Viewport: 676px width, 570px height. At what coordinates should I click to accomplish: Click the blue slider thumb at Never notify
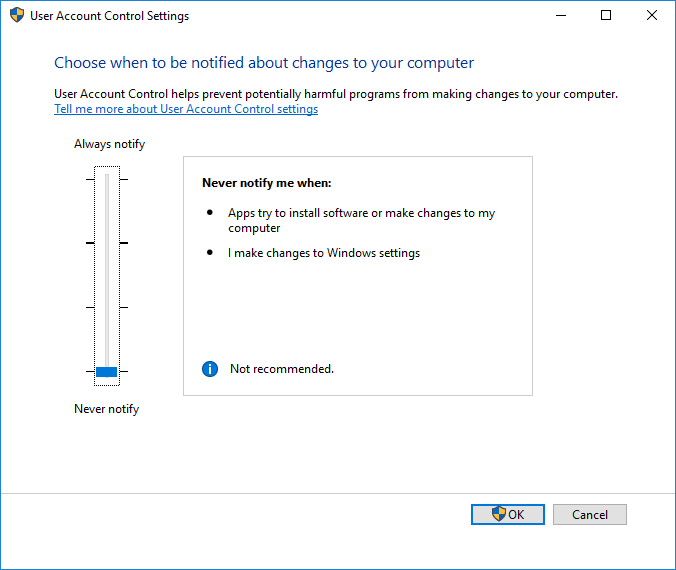tap(106, 372)
